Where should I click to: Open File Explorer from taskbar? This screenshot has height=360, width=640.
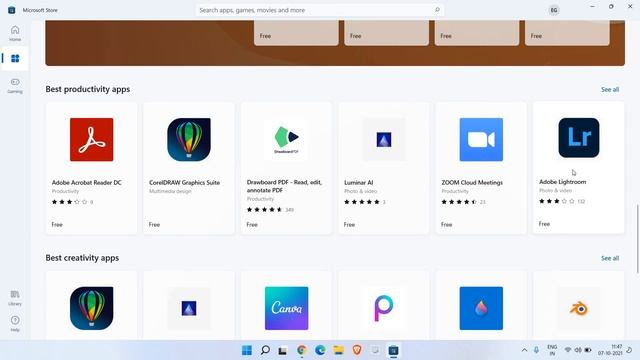[x=338, y=350]
